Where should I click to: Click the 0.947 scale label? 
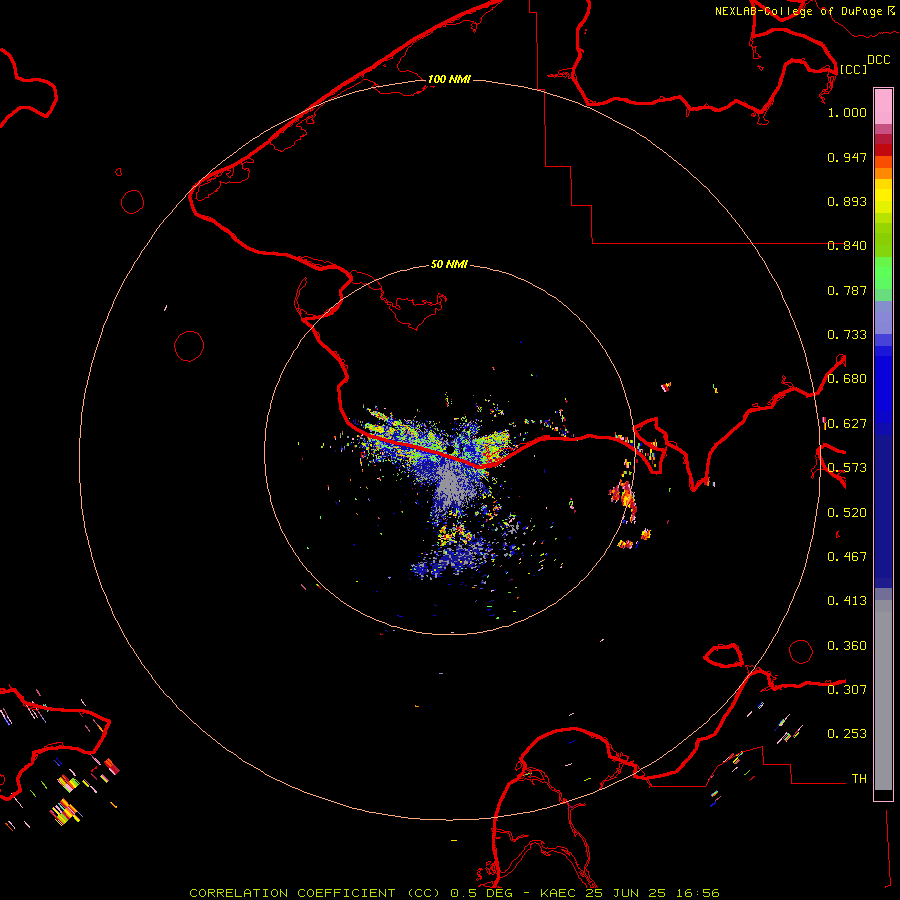point(847,157)
